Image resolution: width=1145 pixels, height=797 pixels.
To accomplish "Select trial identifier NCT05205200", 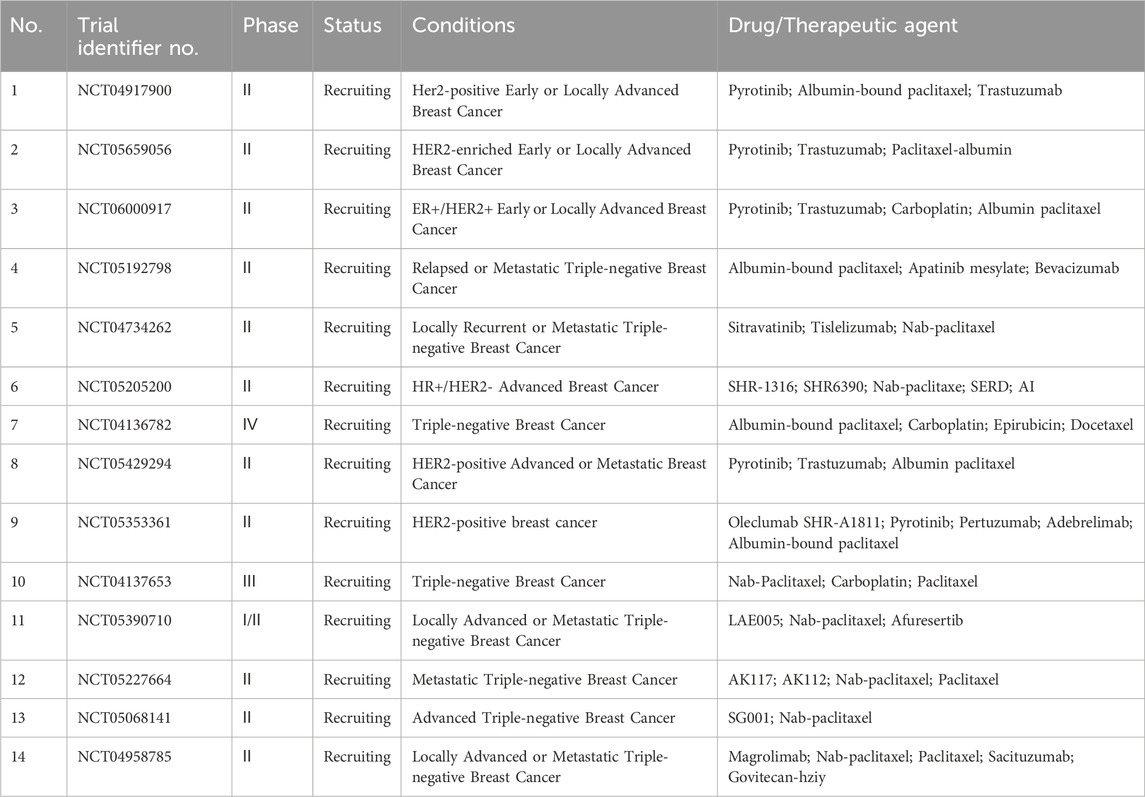I will click(x=125, y=386).
